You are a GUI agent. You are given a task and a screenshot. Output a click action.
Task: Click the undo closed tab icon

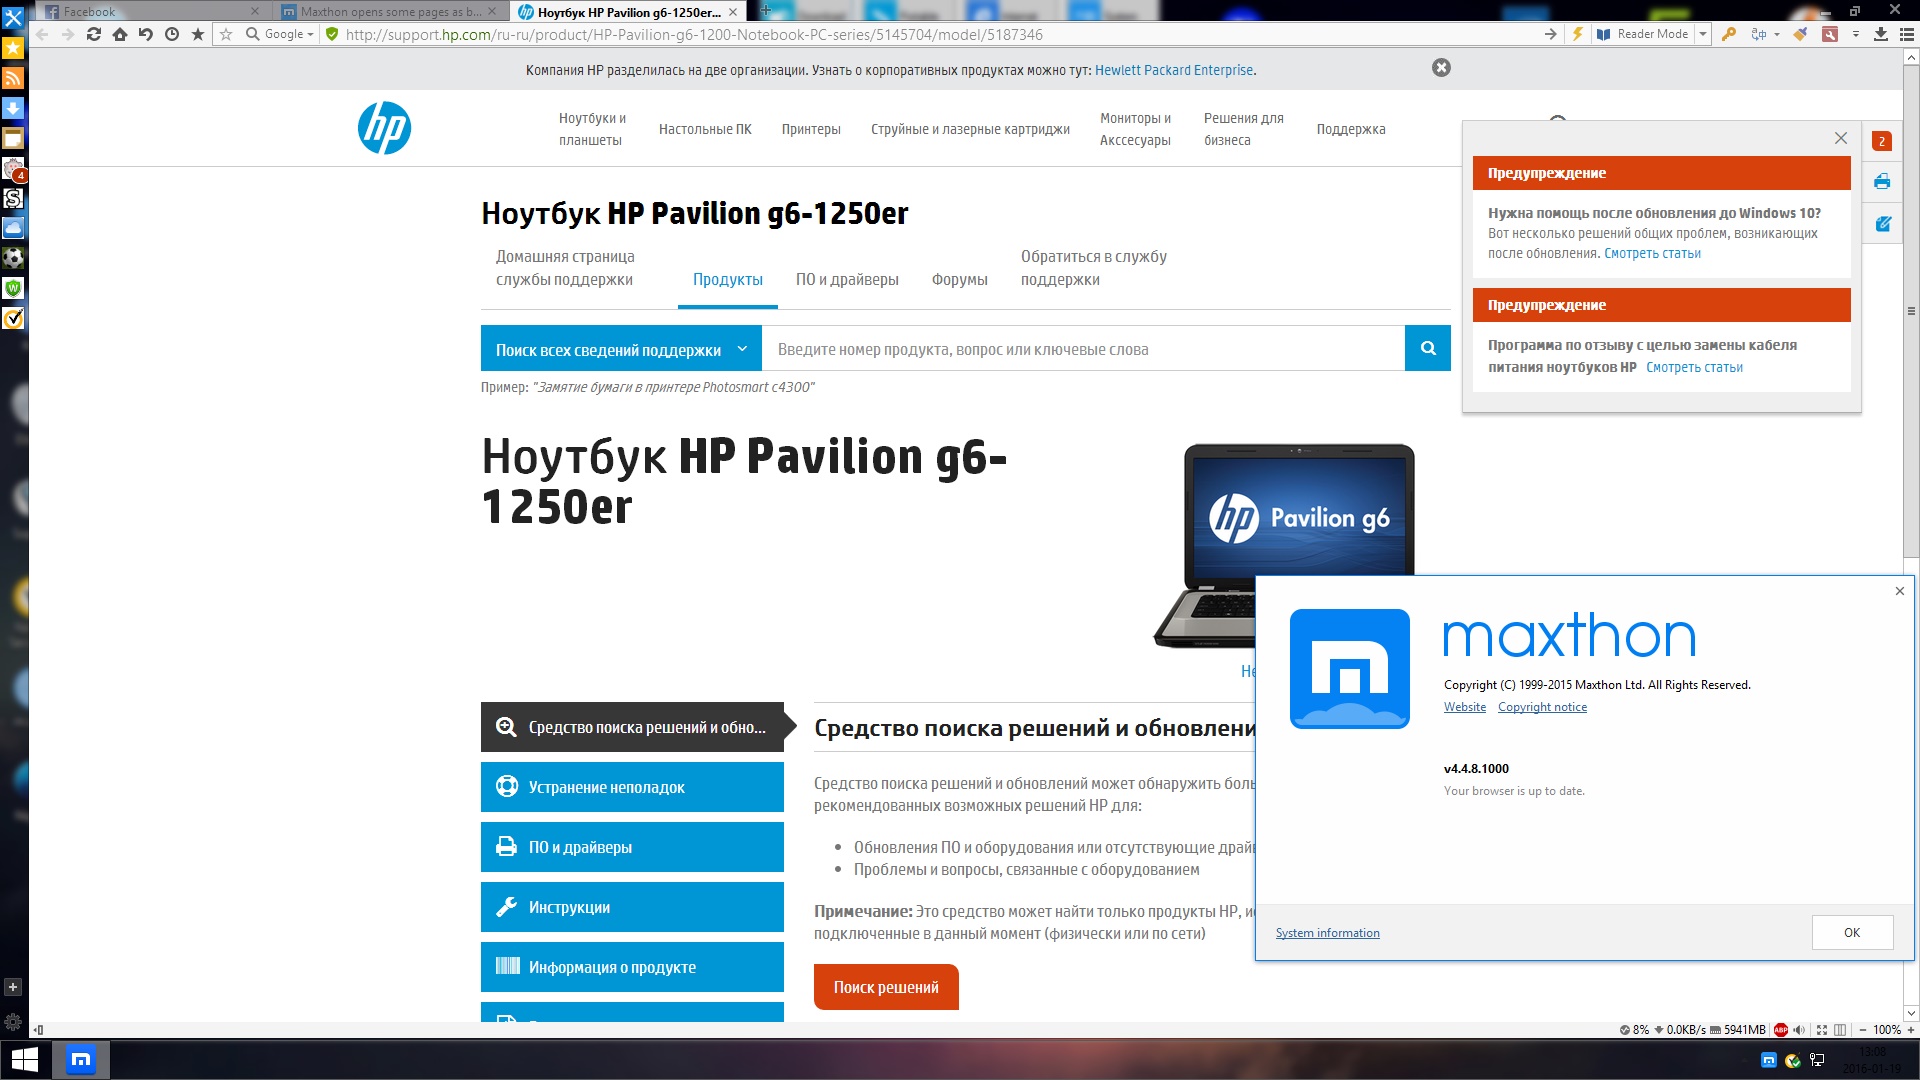tap(146, 34)
